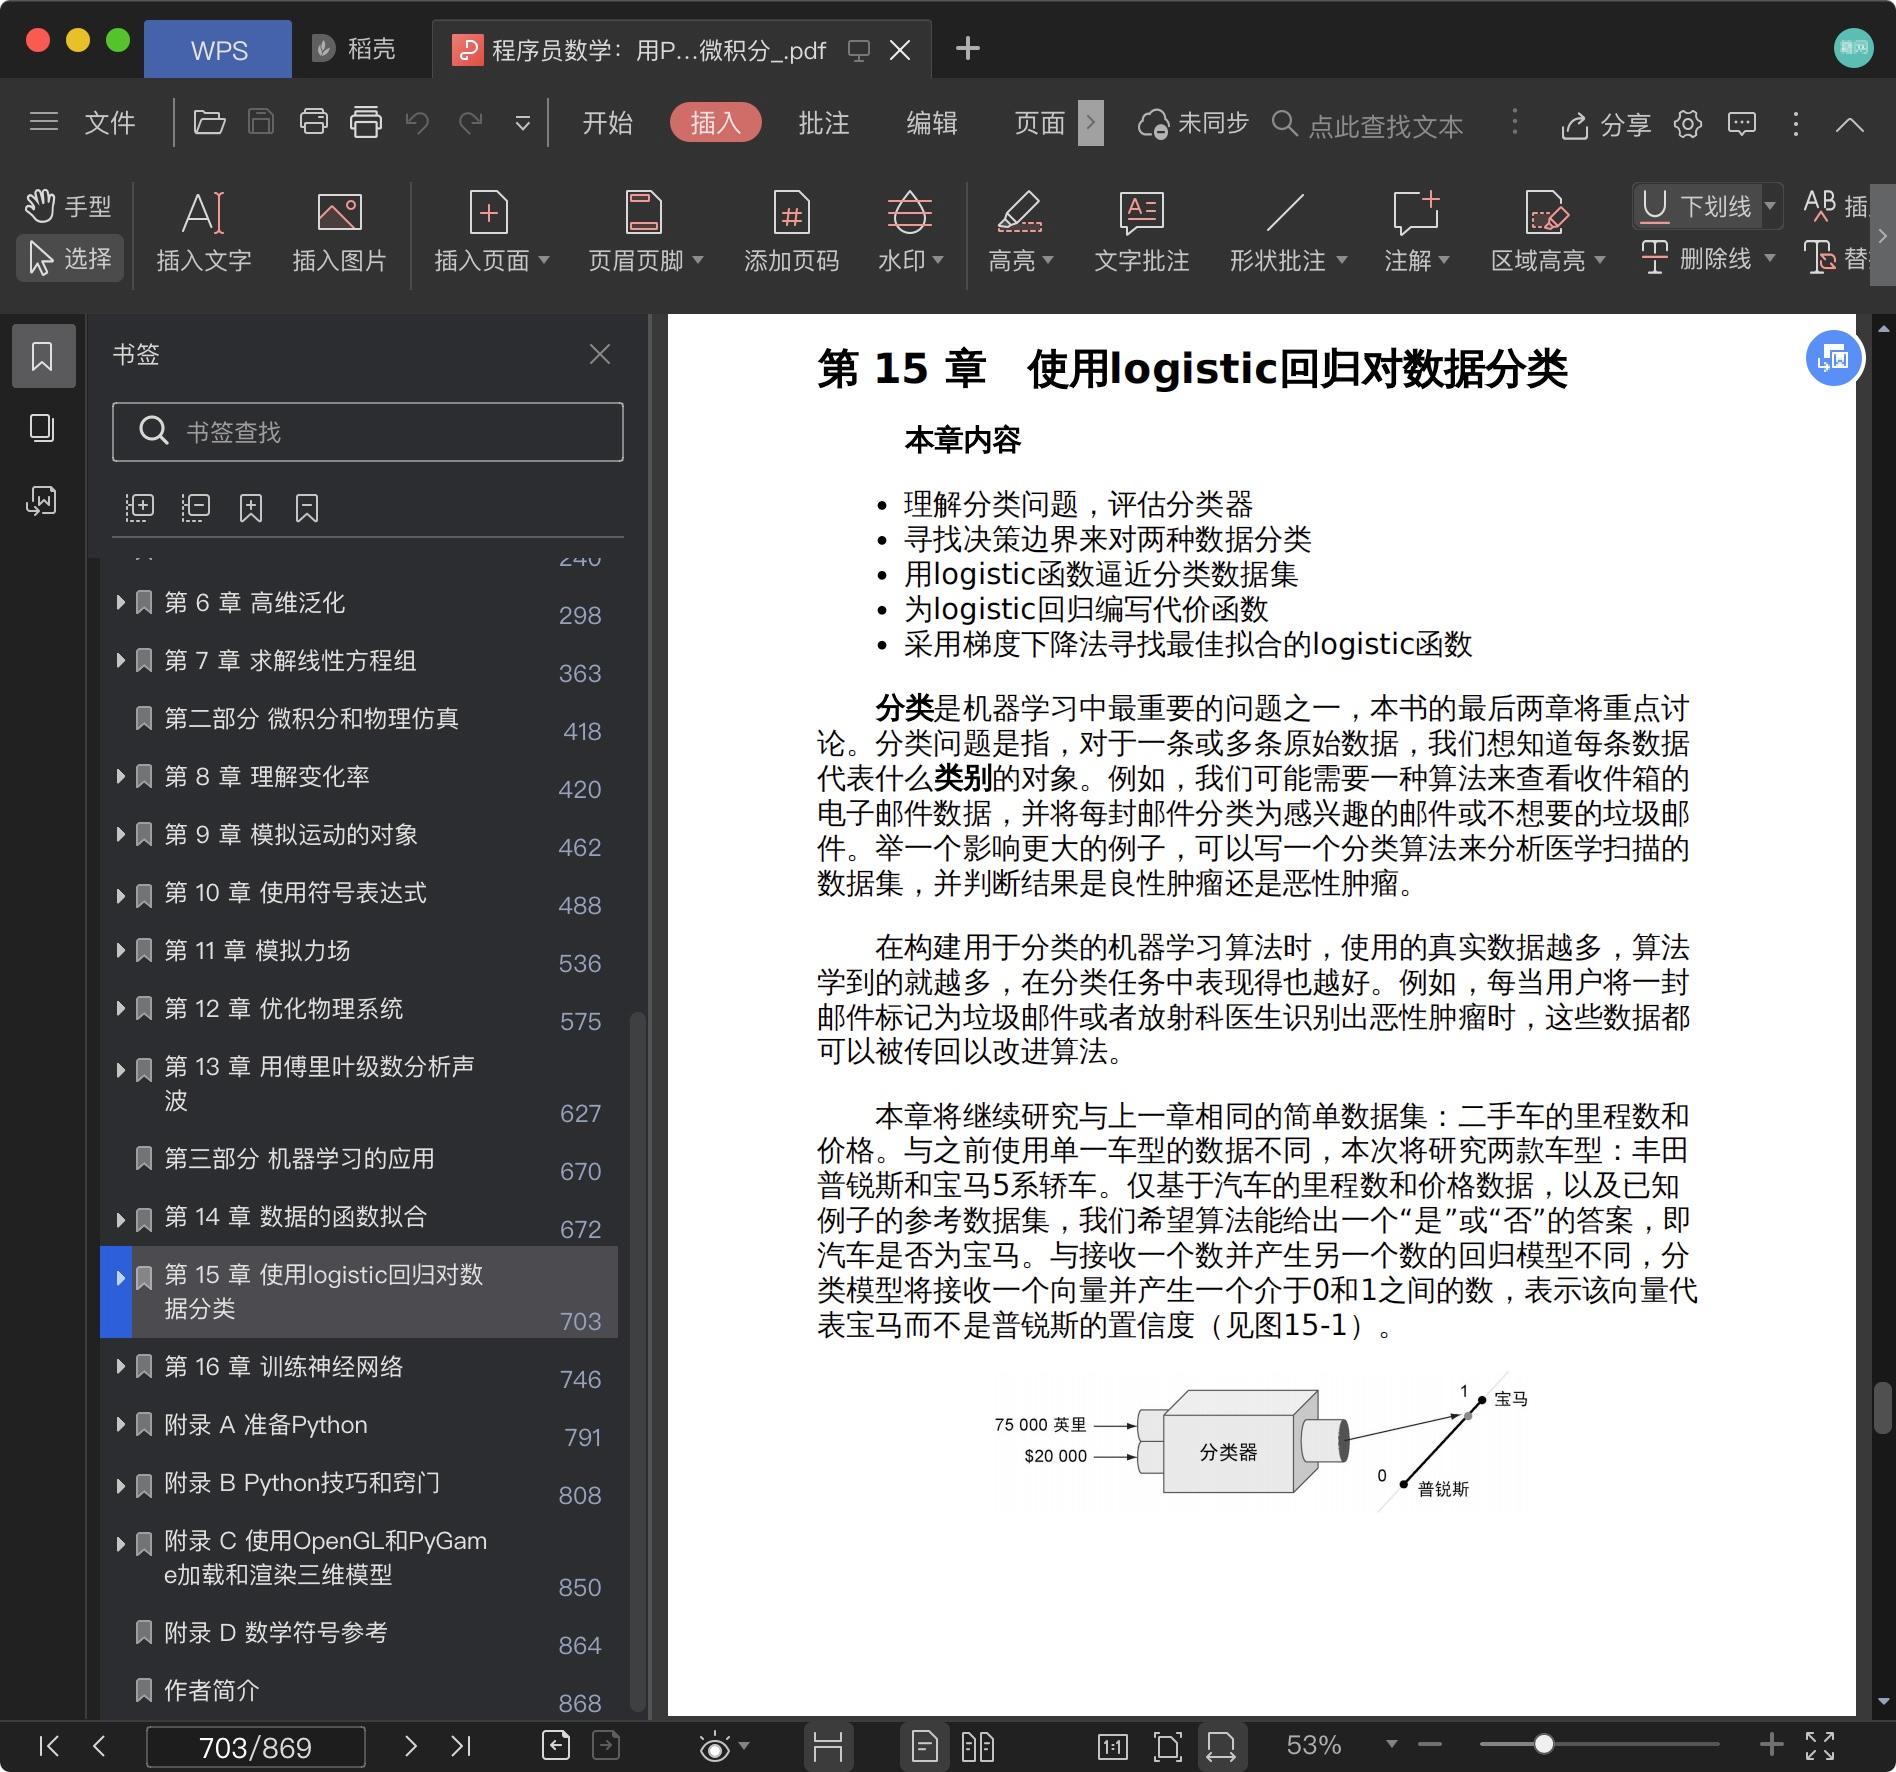Click zoom in plus button
The height and width of the screenshot is (1772, 1896).
tap(1771, 1744)
